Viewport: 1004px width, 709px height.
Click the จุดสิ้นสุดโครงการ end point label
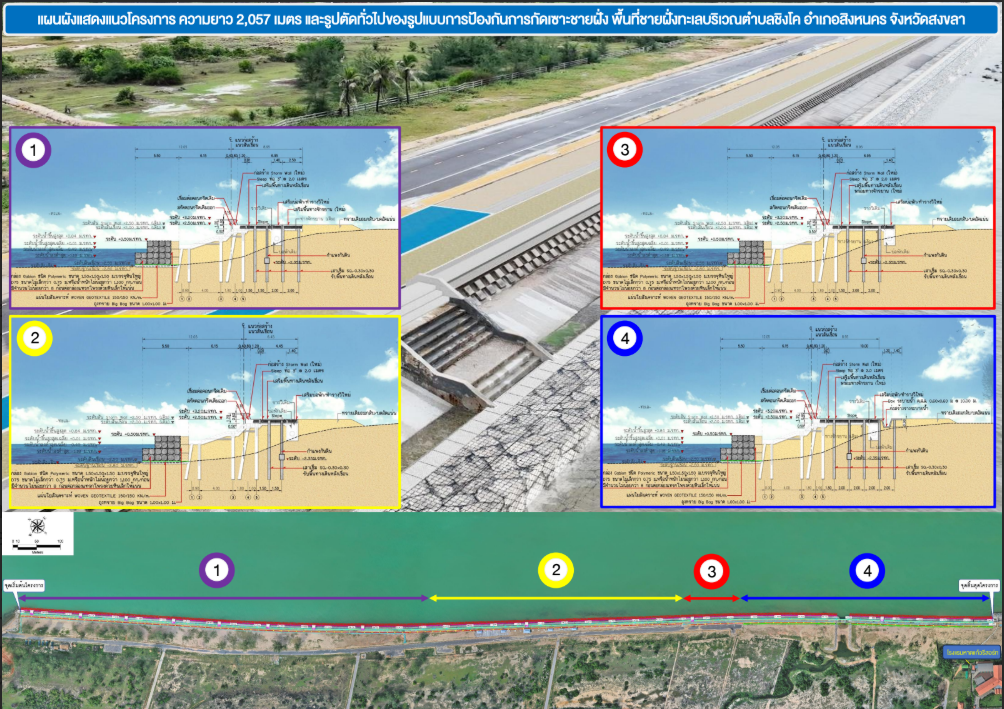click(x=974, y=583)
